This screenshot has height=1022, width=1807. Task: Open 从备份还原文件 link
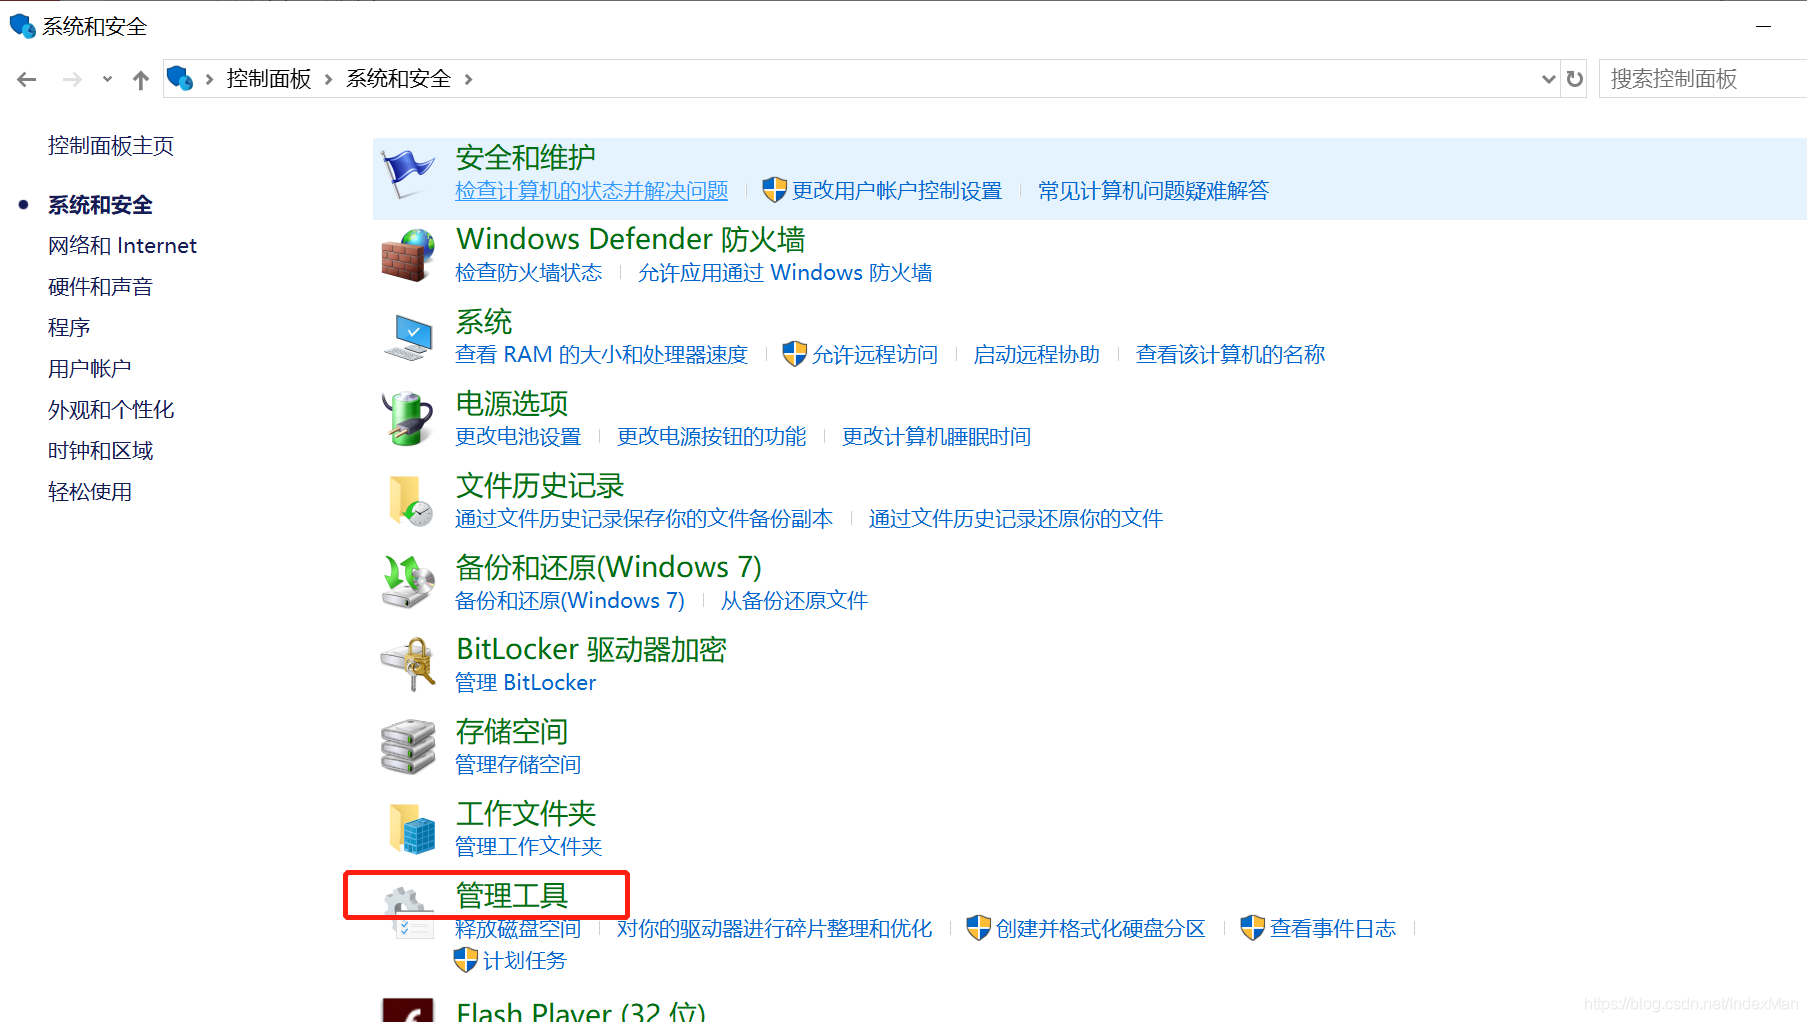point(794,601)
